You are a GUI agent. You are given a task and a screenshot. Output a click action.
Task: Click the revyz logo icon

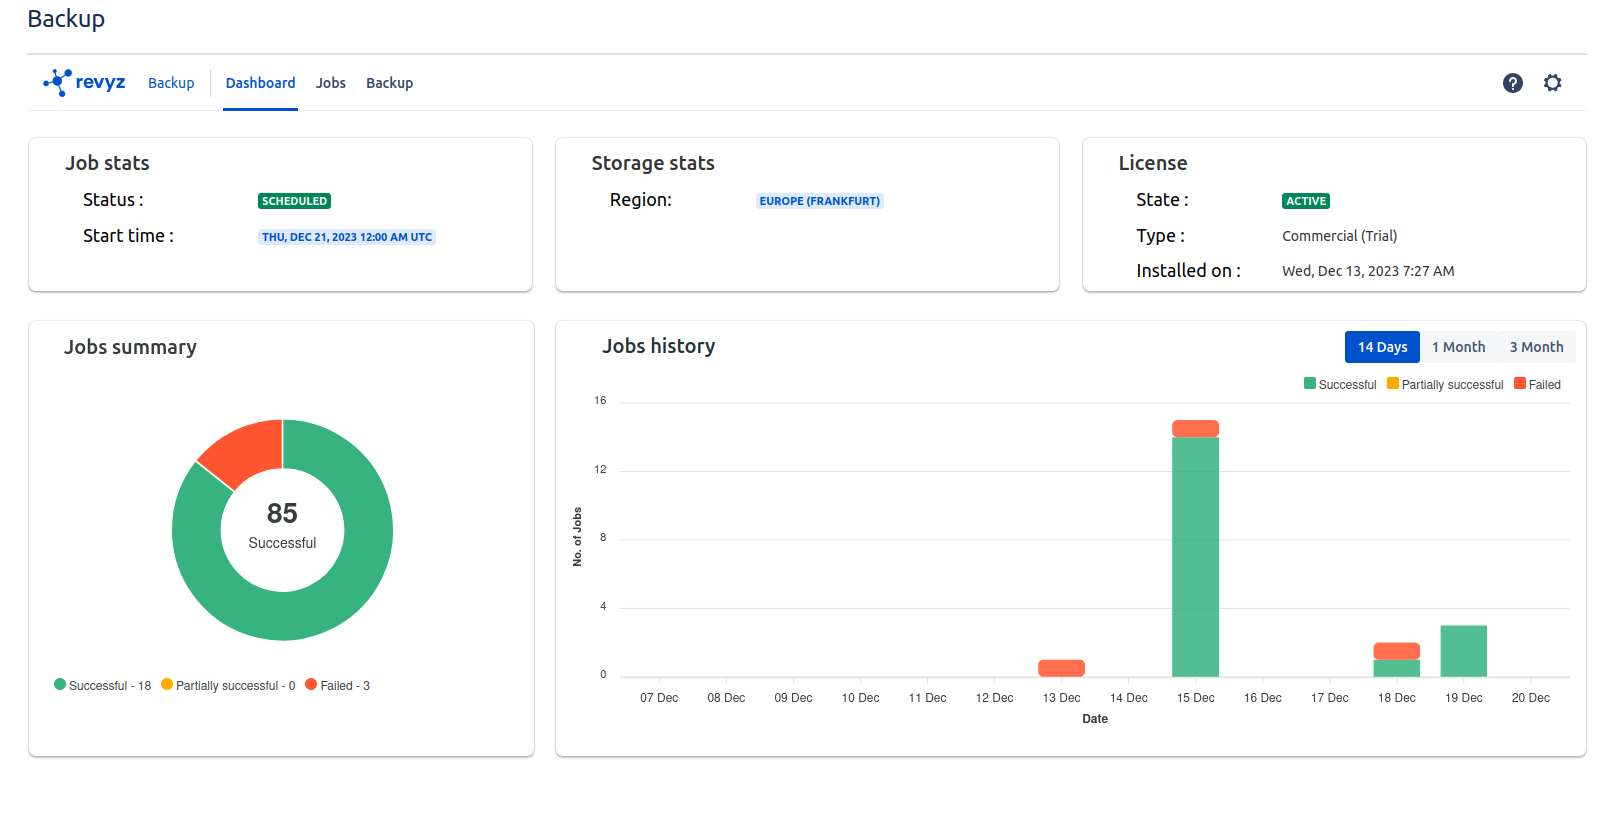[x=58, y=82]
